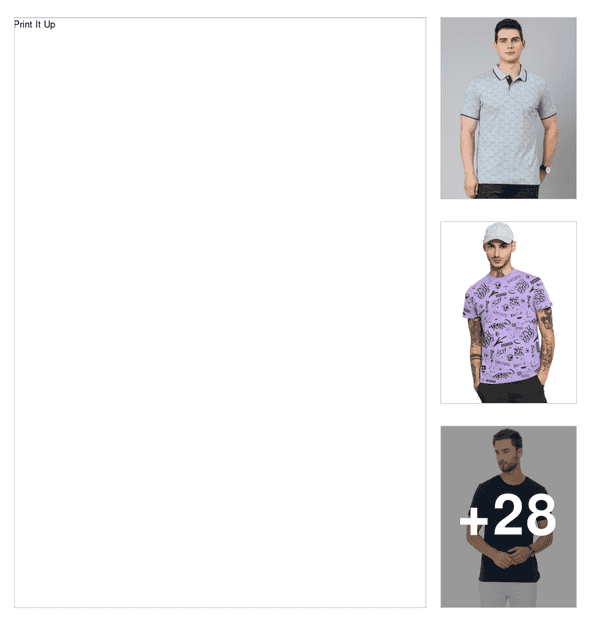Viewport: 591px width, 625px height.
Task: Click the bearded model in the darkened thumbnail
Action: point(508,454)
